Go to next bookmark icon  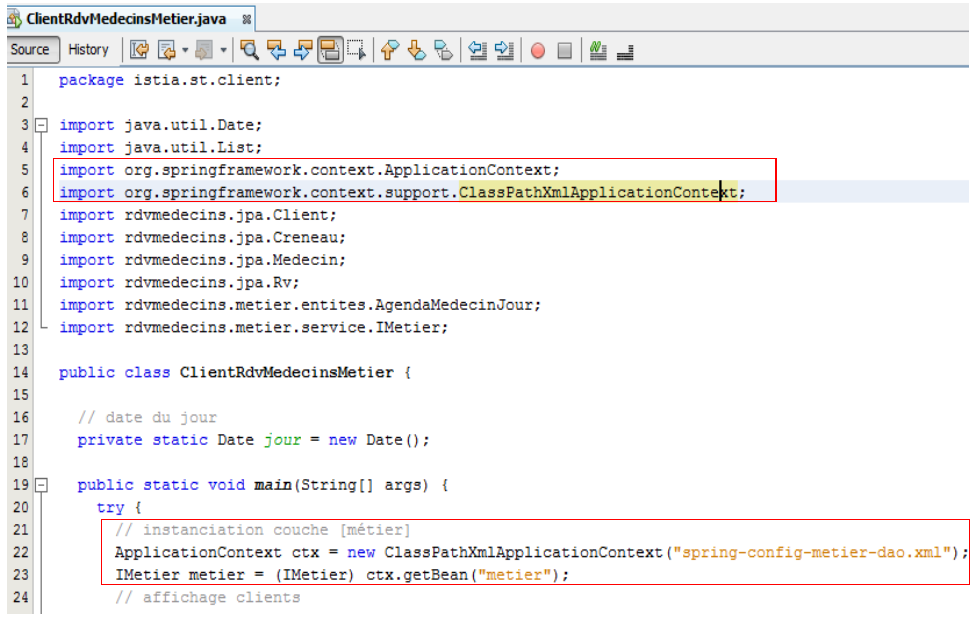click(x=417, y=50)
